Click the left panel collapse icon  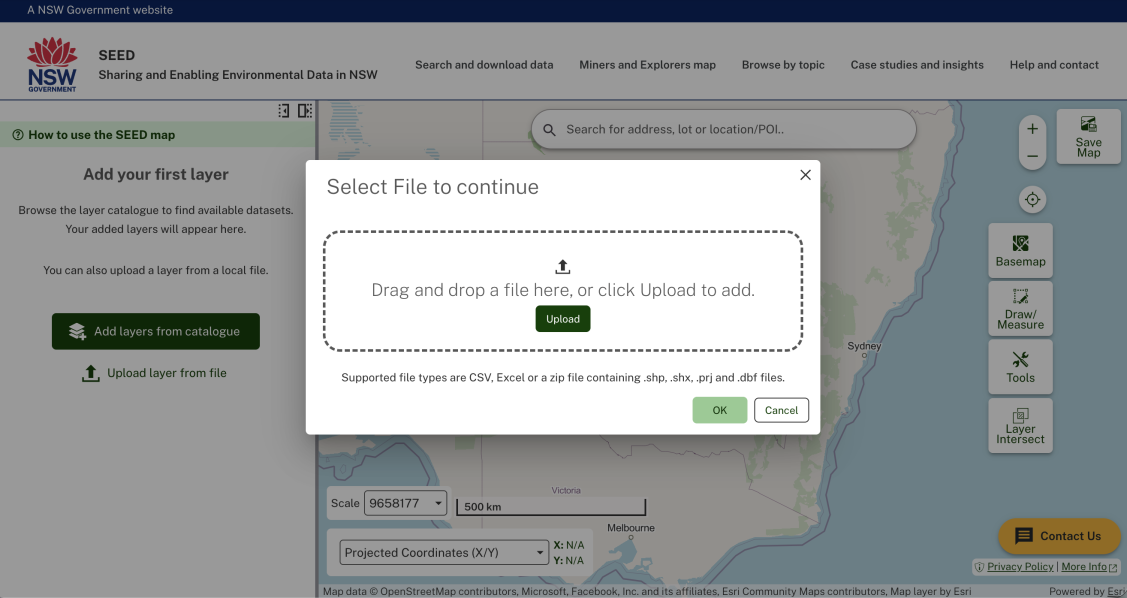click(284, 111)
